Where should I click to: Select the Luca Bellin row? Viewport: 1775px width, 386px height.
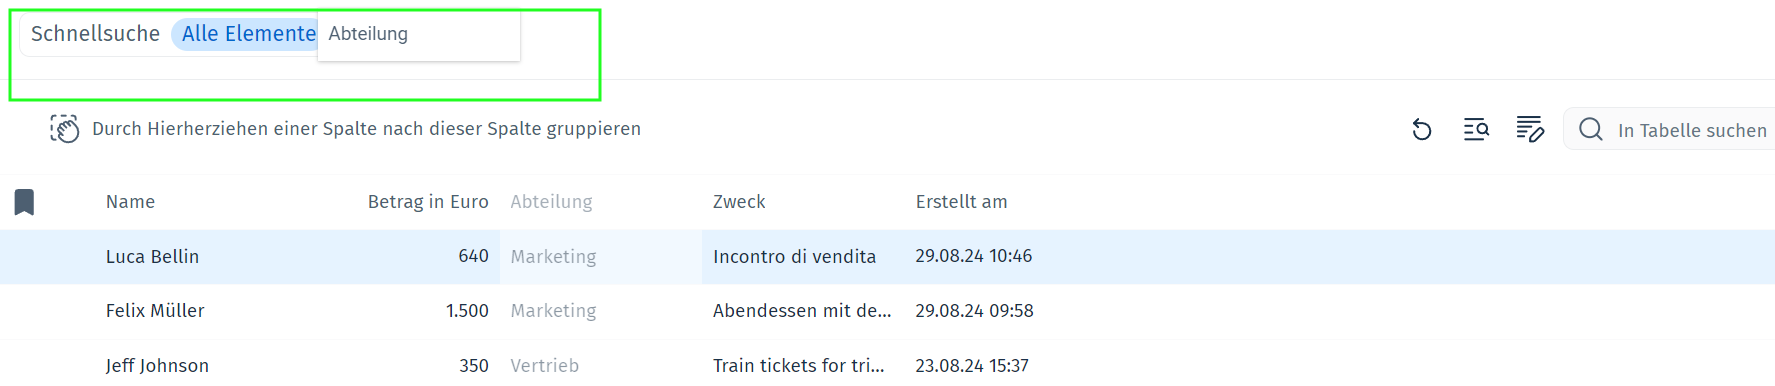pyautogui.click(x=887, y=257)
